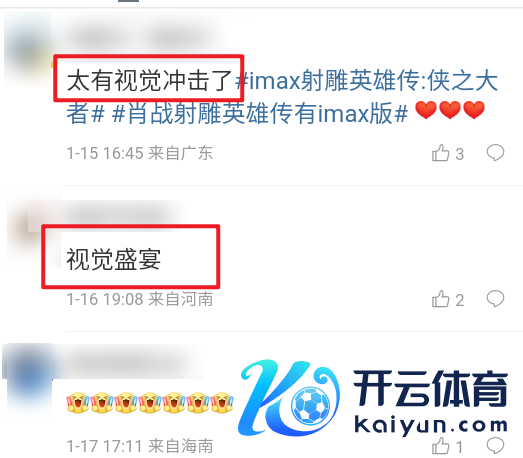Click the three red hearts in first comment
The image size is (523, 458).
tap(450, 110)
